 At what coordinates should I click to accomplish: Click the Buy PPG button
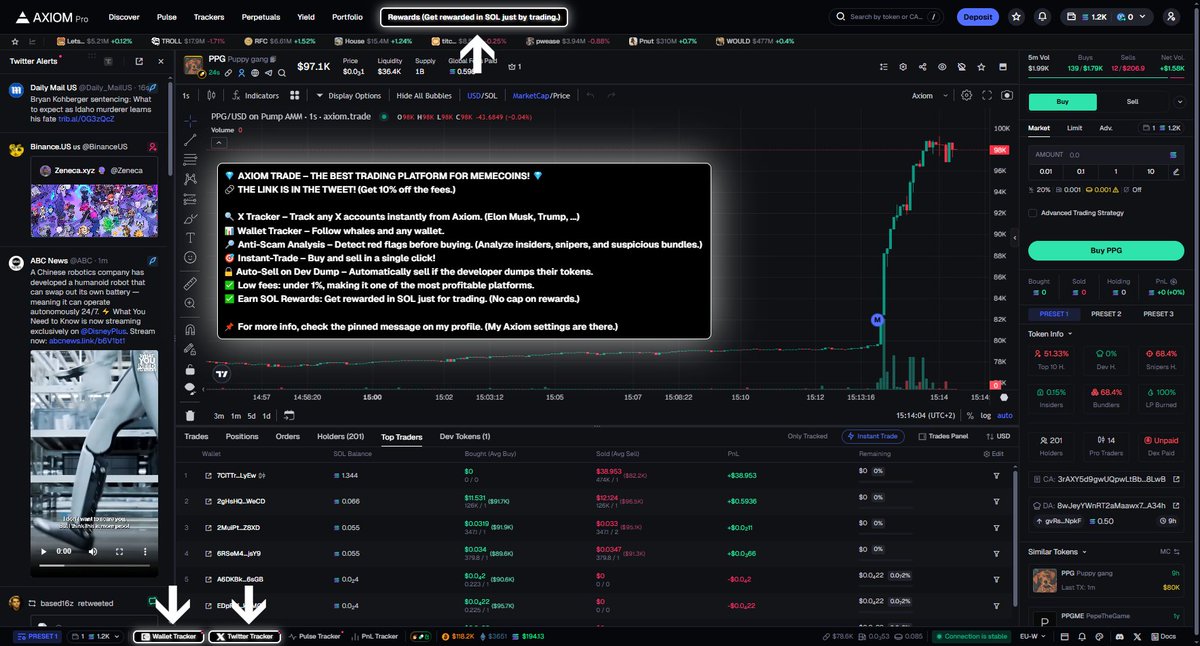[x=1105, y=250]
